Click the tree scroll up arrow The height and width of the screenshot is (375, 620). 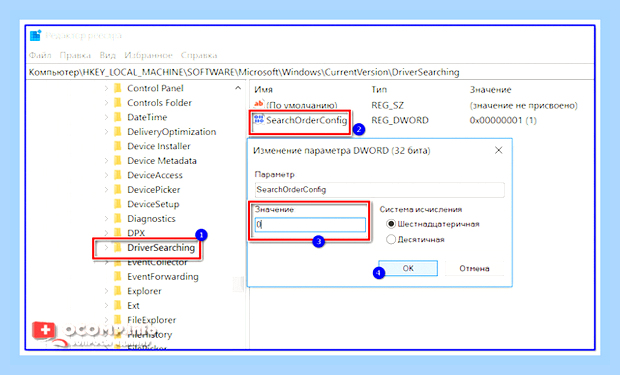[x=238, y=88]
